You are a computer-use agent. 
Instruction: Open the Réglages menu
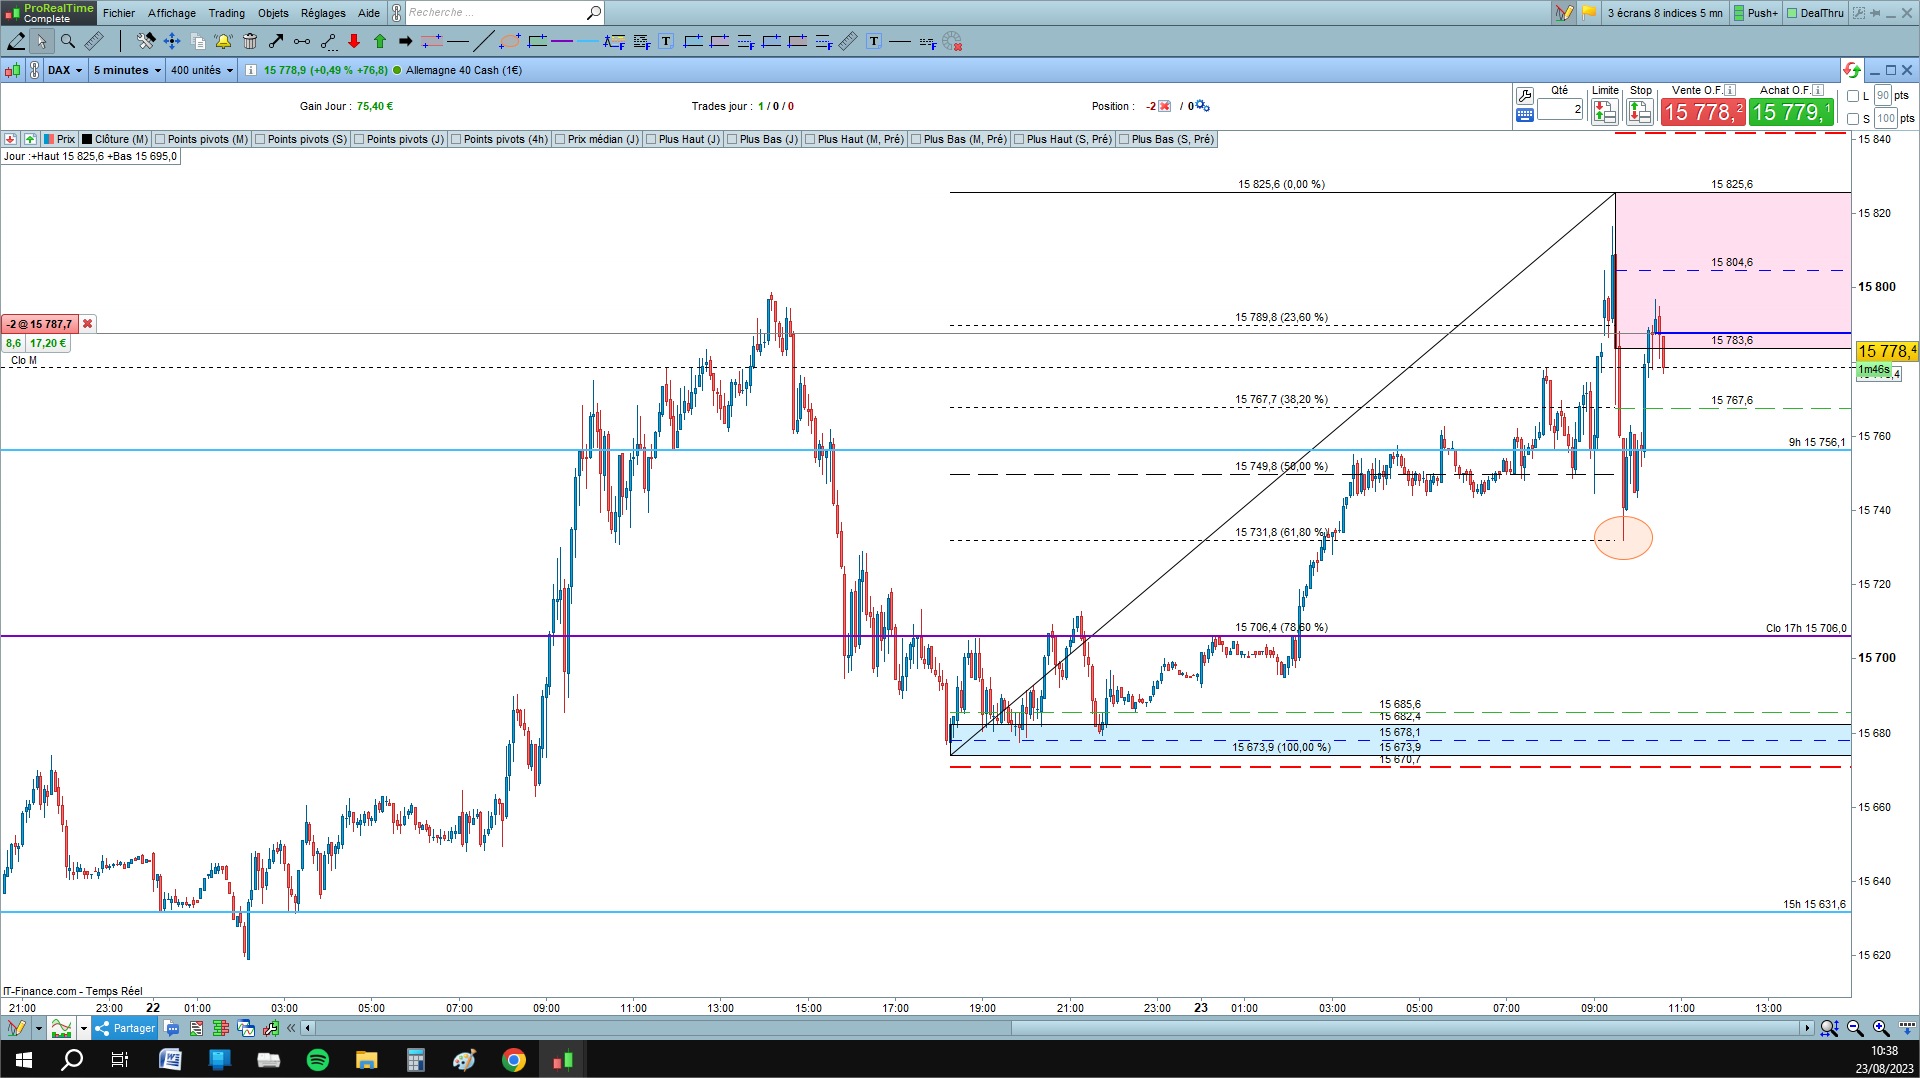323,13
